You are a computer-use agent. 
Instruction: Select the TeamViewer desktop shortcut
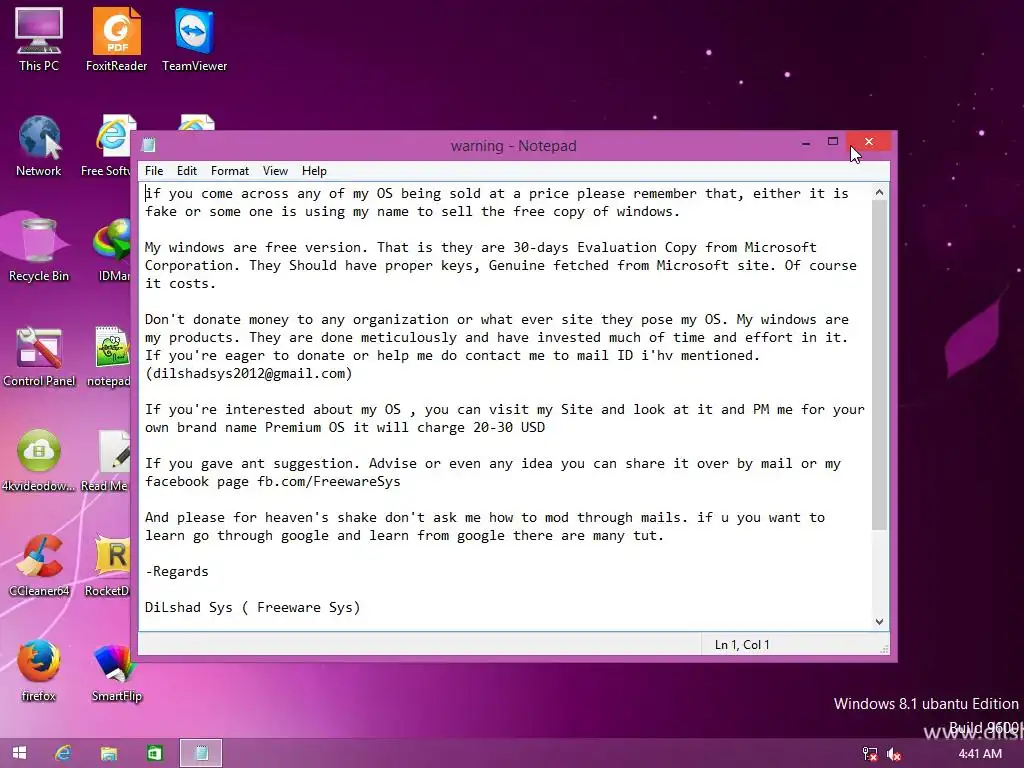tap(195, 39)
